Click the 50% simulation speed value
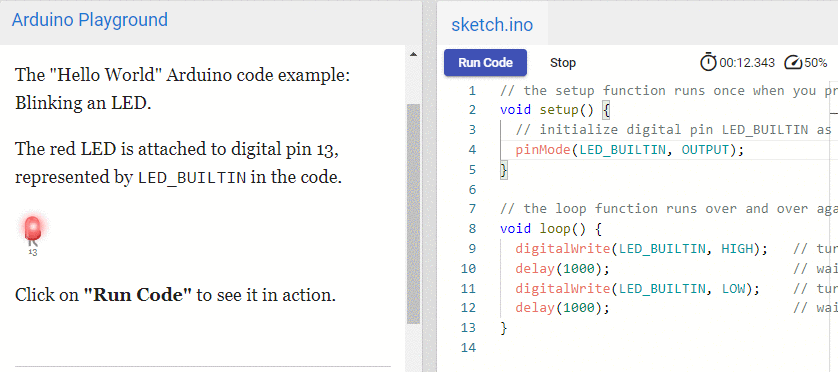The height and width of the screenshot is (372, 838). [816, 63]
